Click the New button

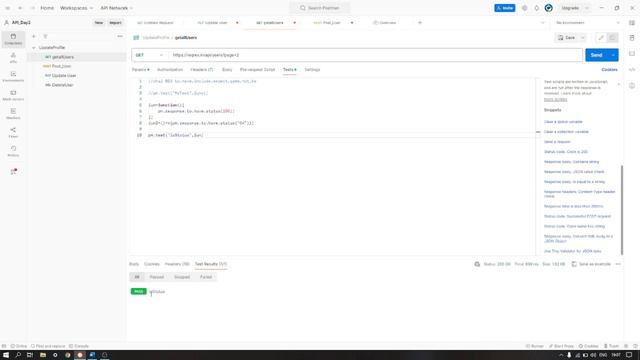(x=99, y=23)
